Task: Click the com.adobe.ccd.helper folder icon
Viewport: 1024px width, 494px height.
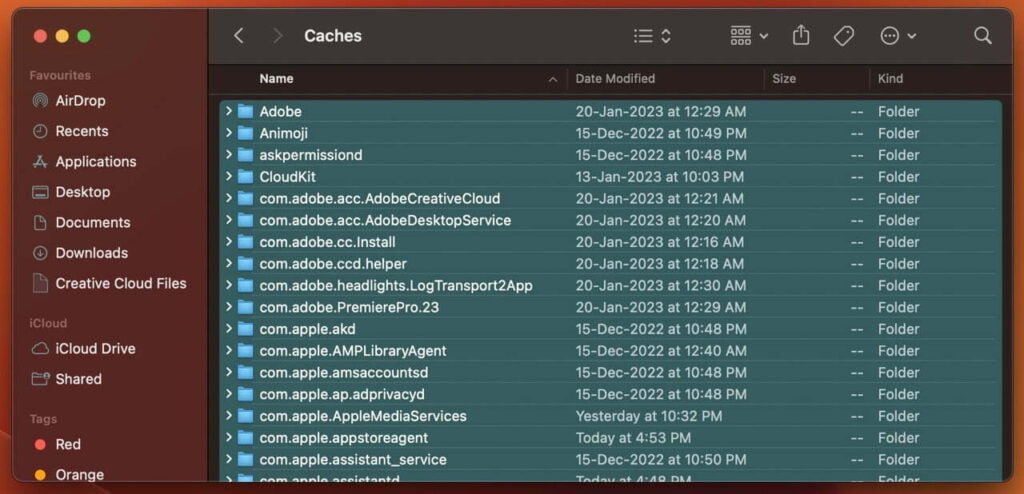Action: [x=246, y=264]
